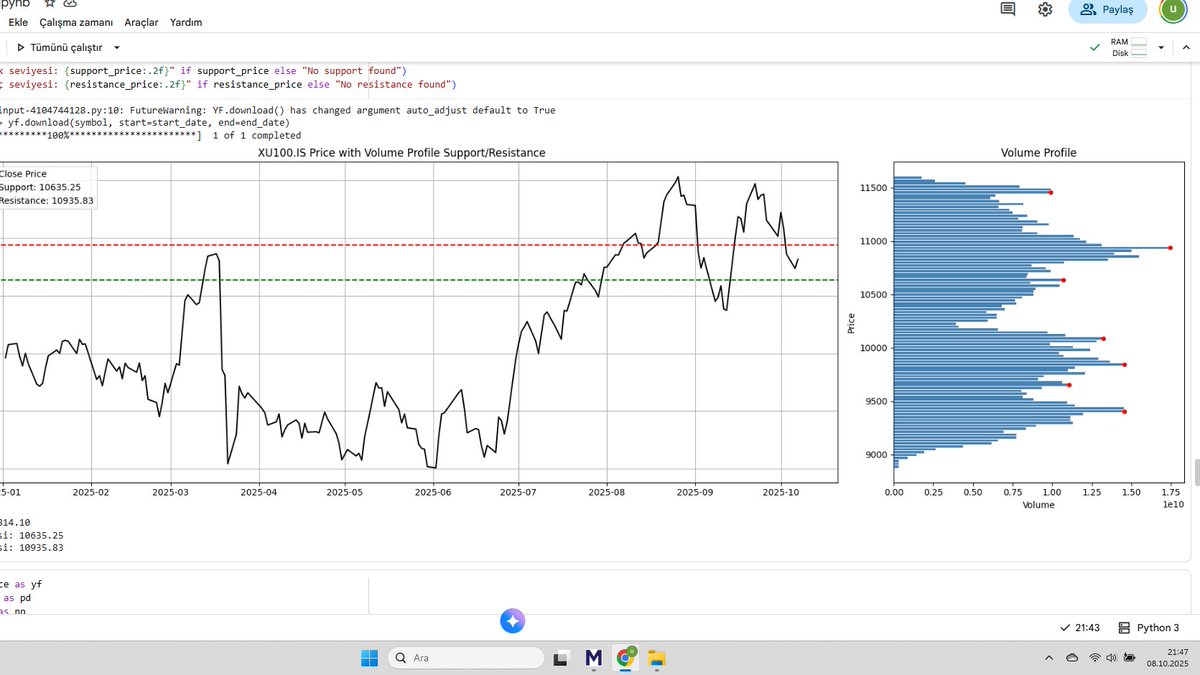Click the battery tray icon
This screenshot has height=675, width=1200.
[1130, 657]
